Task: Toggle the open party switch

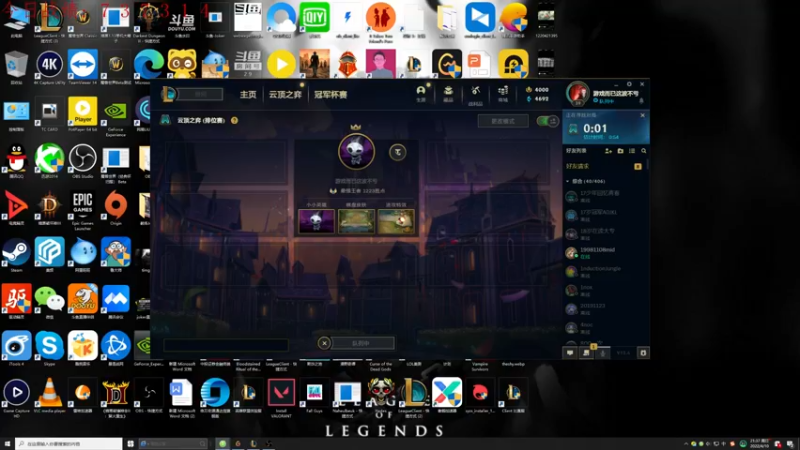Action: pos(547,121)
